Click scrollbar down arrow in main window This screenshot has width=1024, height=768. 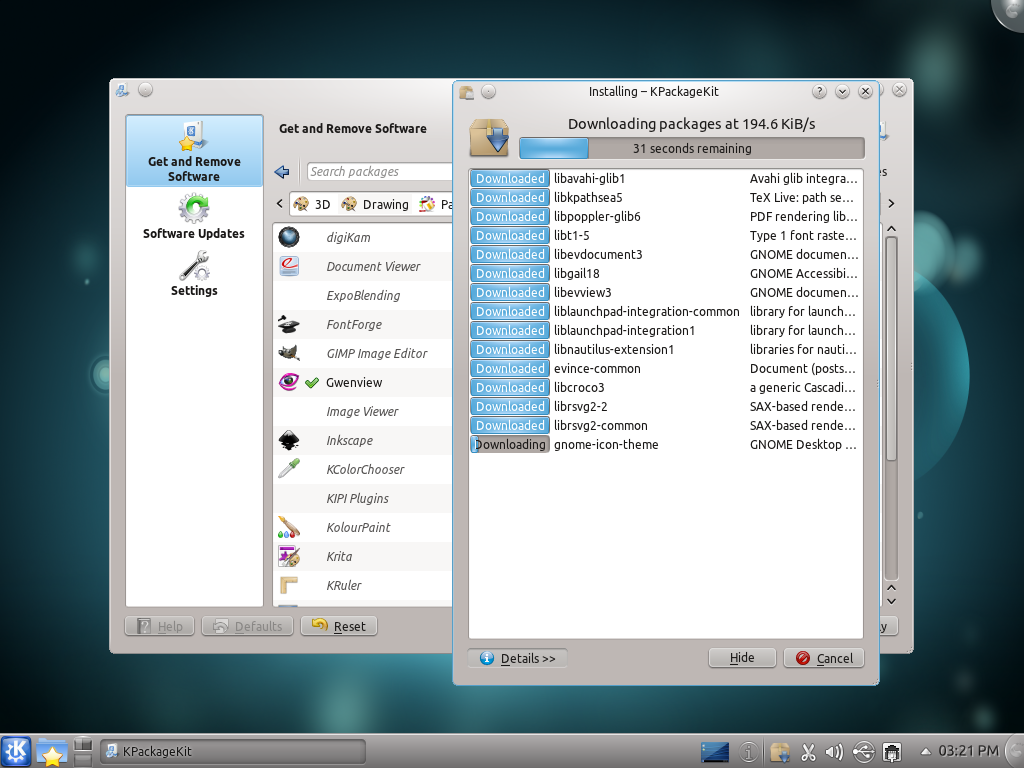(891, 601)
